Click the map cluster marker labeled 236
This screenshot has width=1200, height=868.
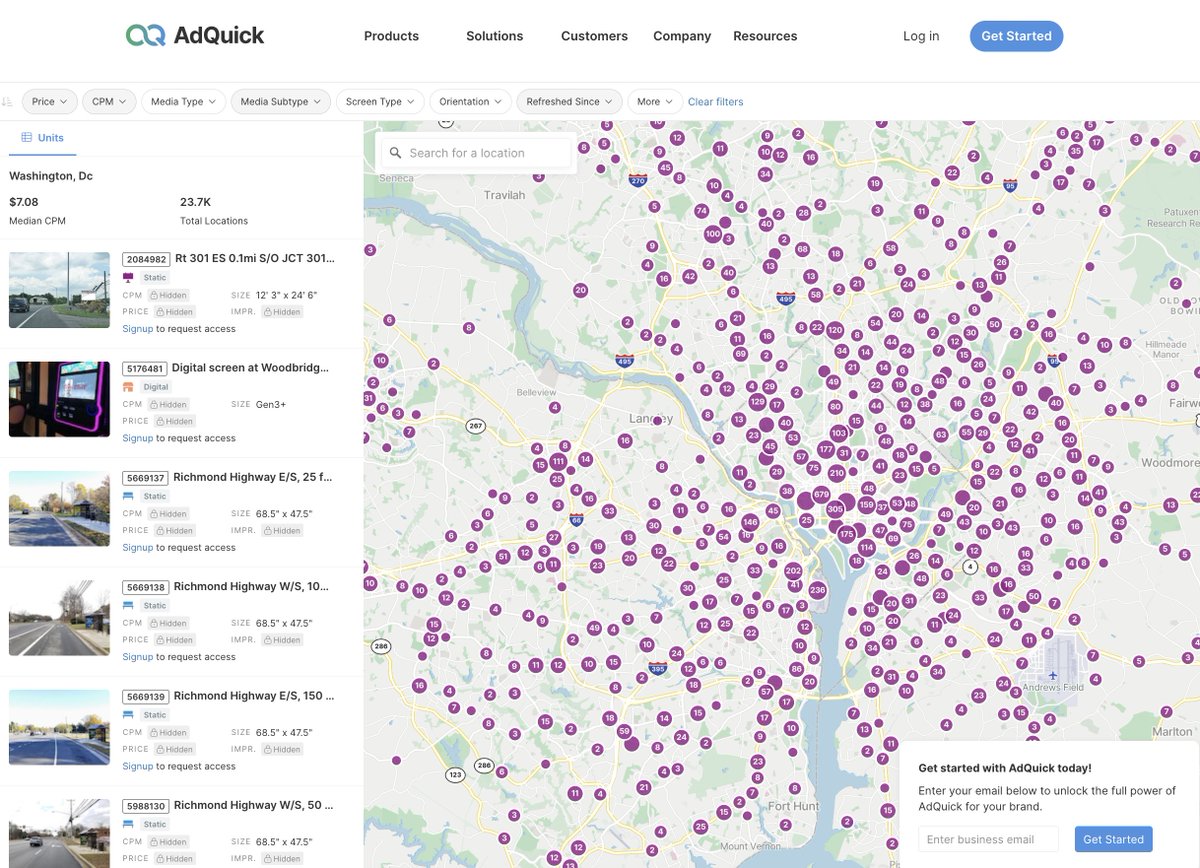[817, 590]
